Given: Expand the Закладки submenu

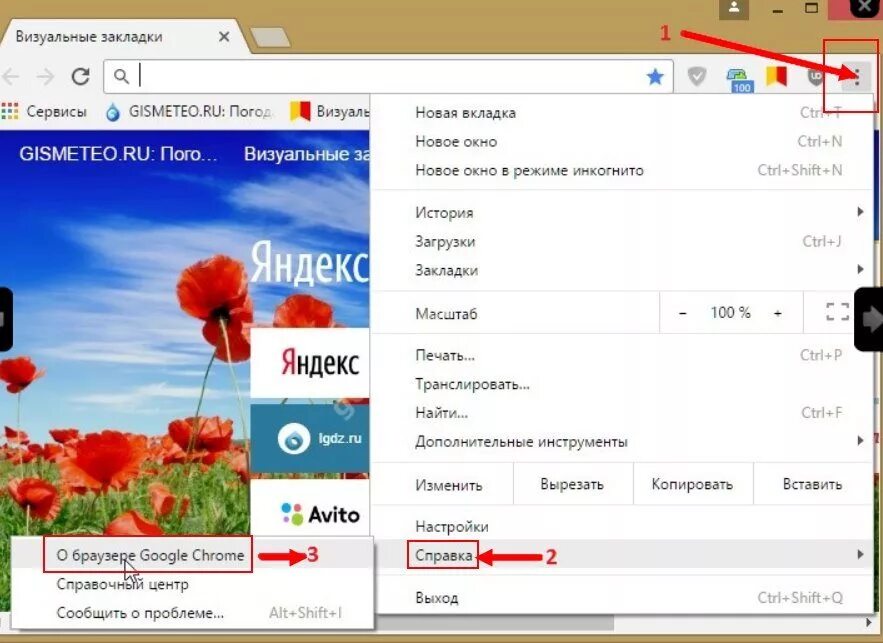Looking at the screenshot, I should 622,270.
